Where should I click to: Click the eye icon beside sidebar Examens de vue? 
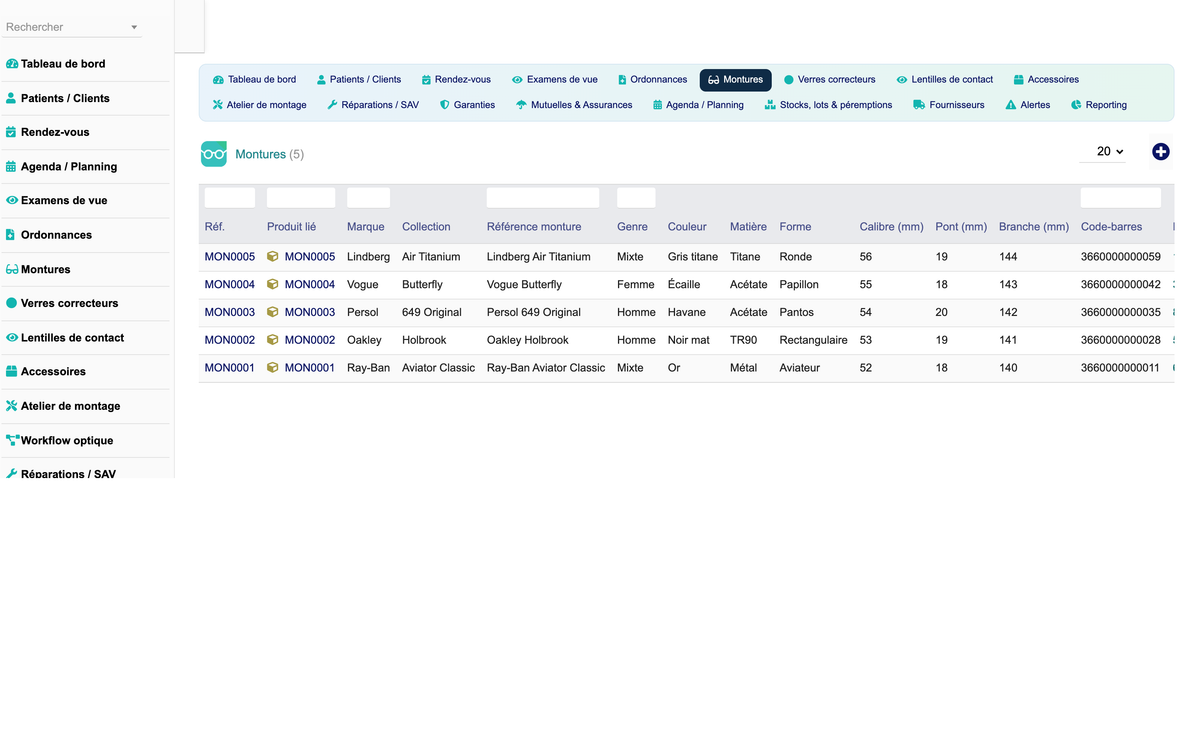coord(12,200)
